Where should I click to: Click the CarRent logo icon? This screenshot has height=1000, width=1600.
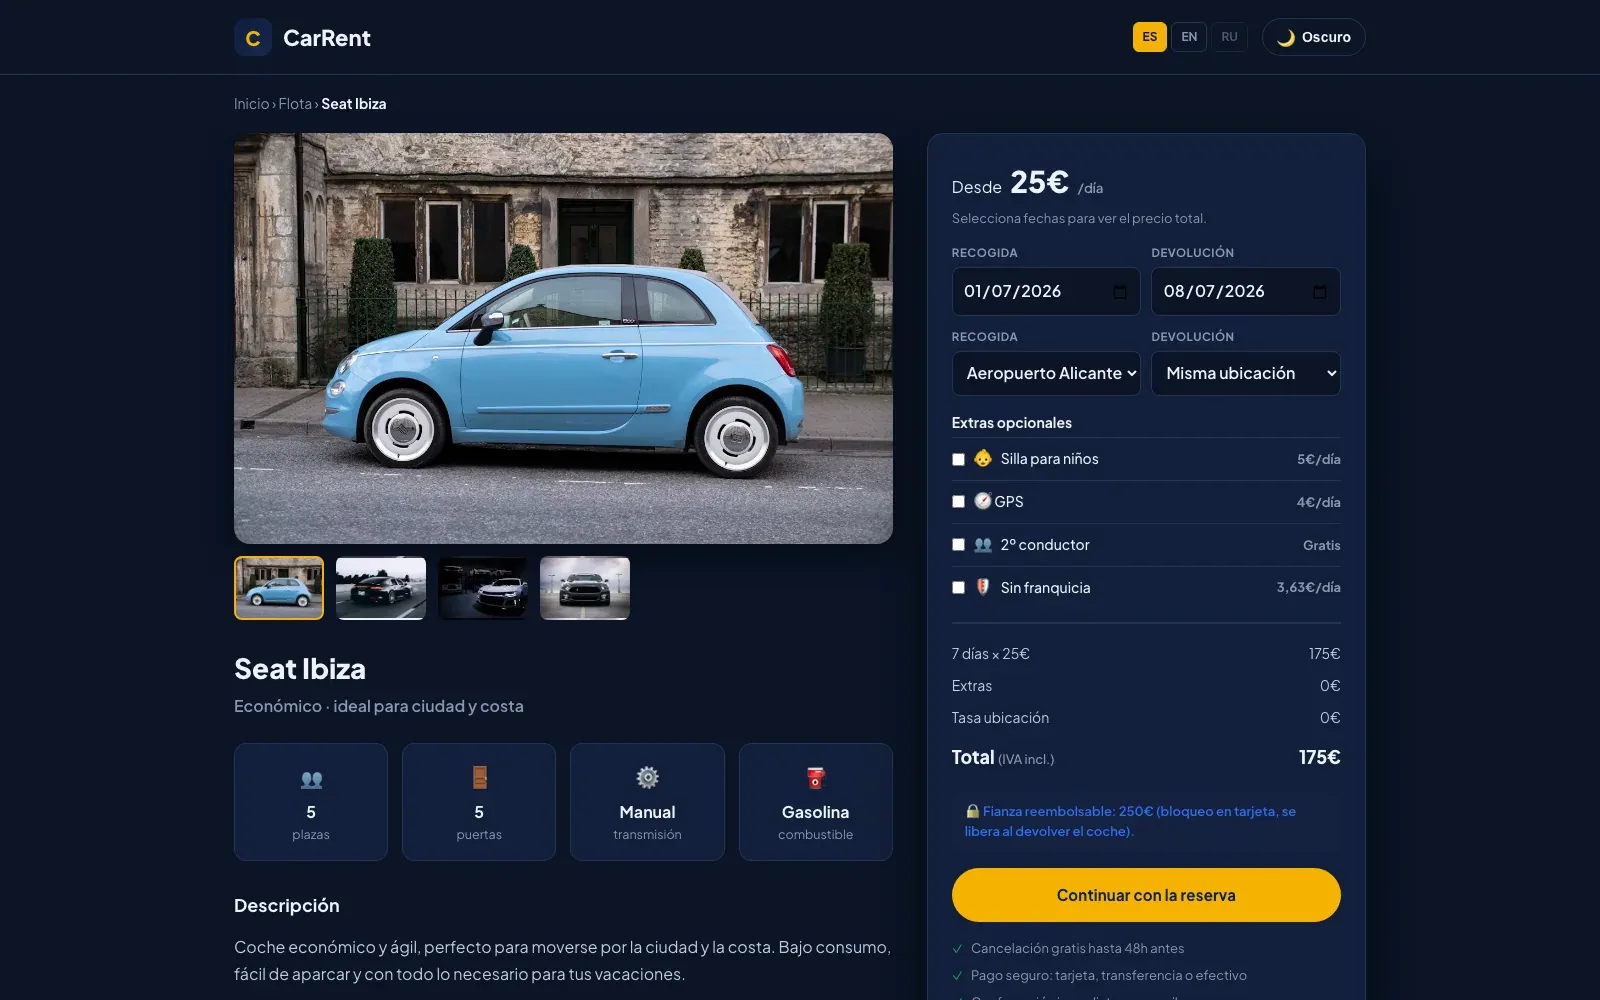[253, 38]
